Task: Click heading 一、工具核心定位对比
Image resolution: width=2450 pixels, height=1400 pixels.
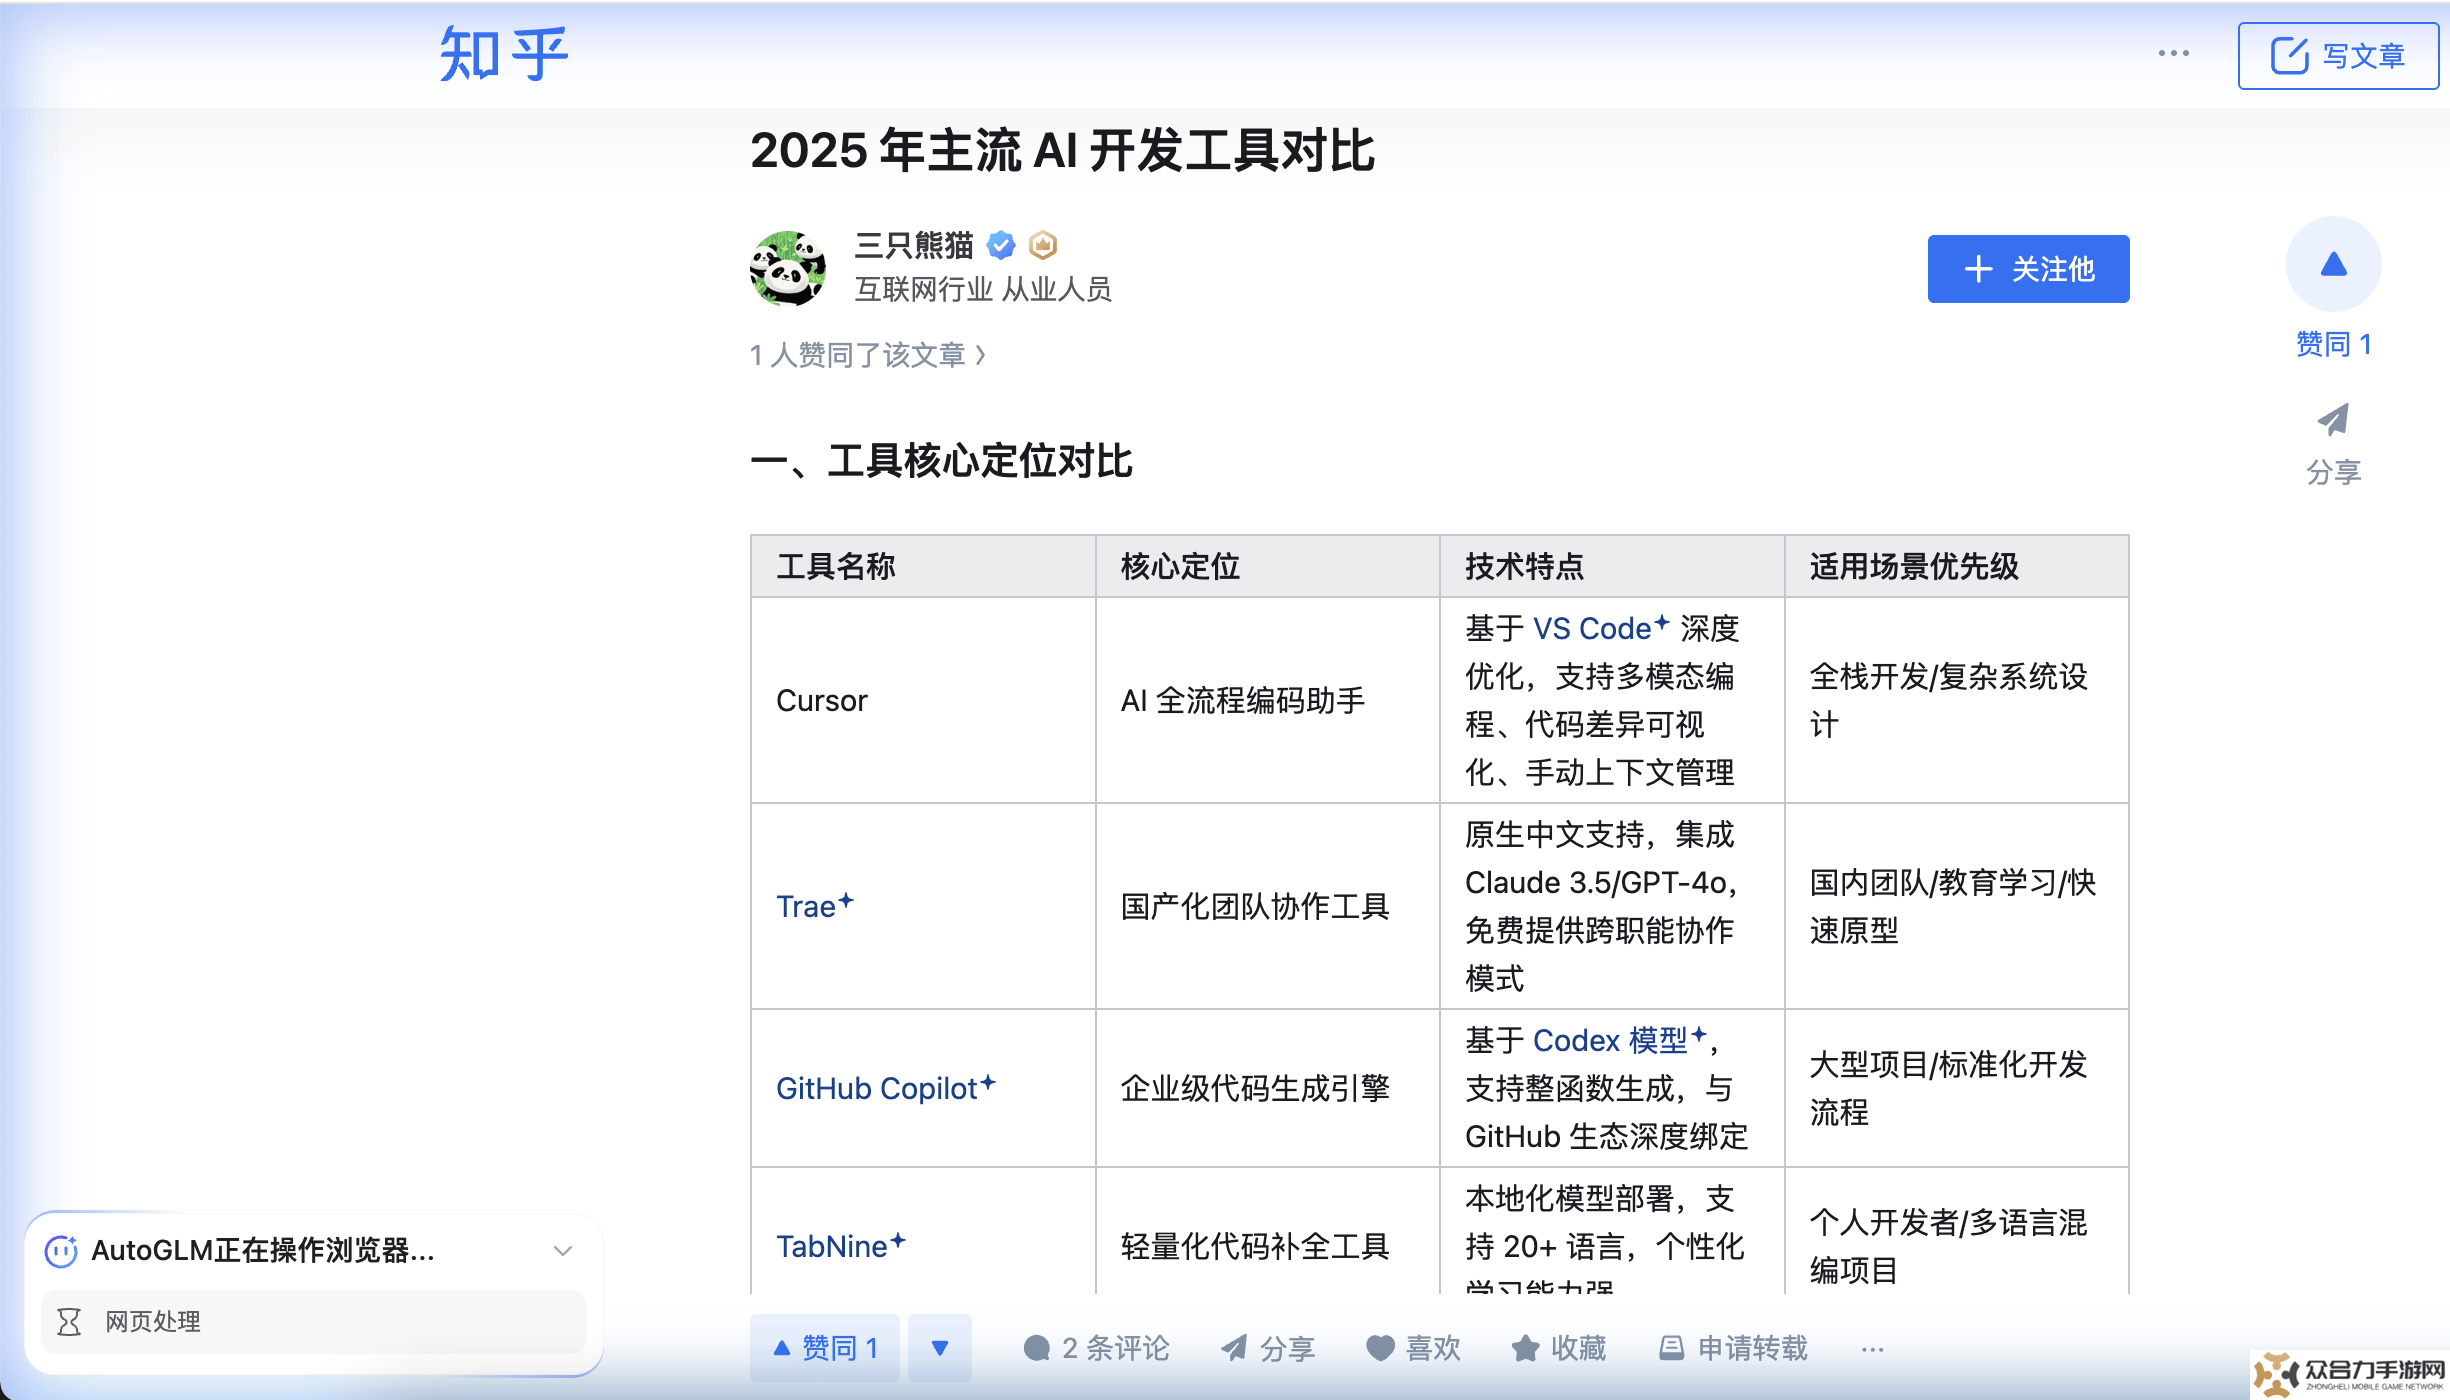Action: pyautogui.click(x=941, y=461)
